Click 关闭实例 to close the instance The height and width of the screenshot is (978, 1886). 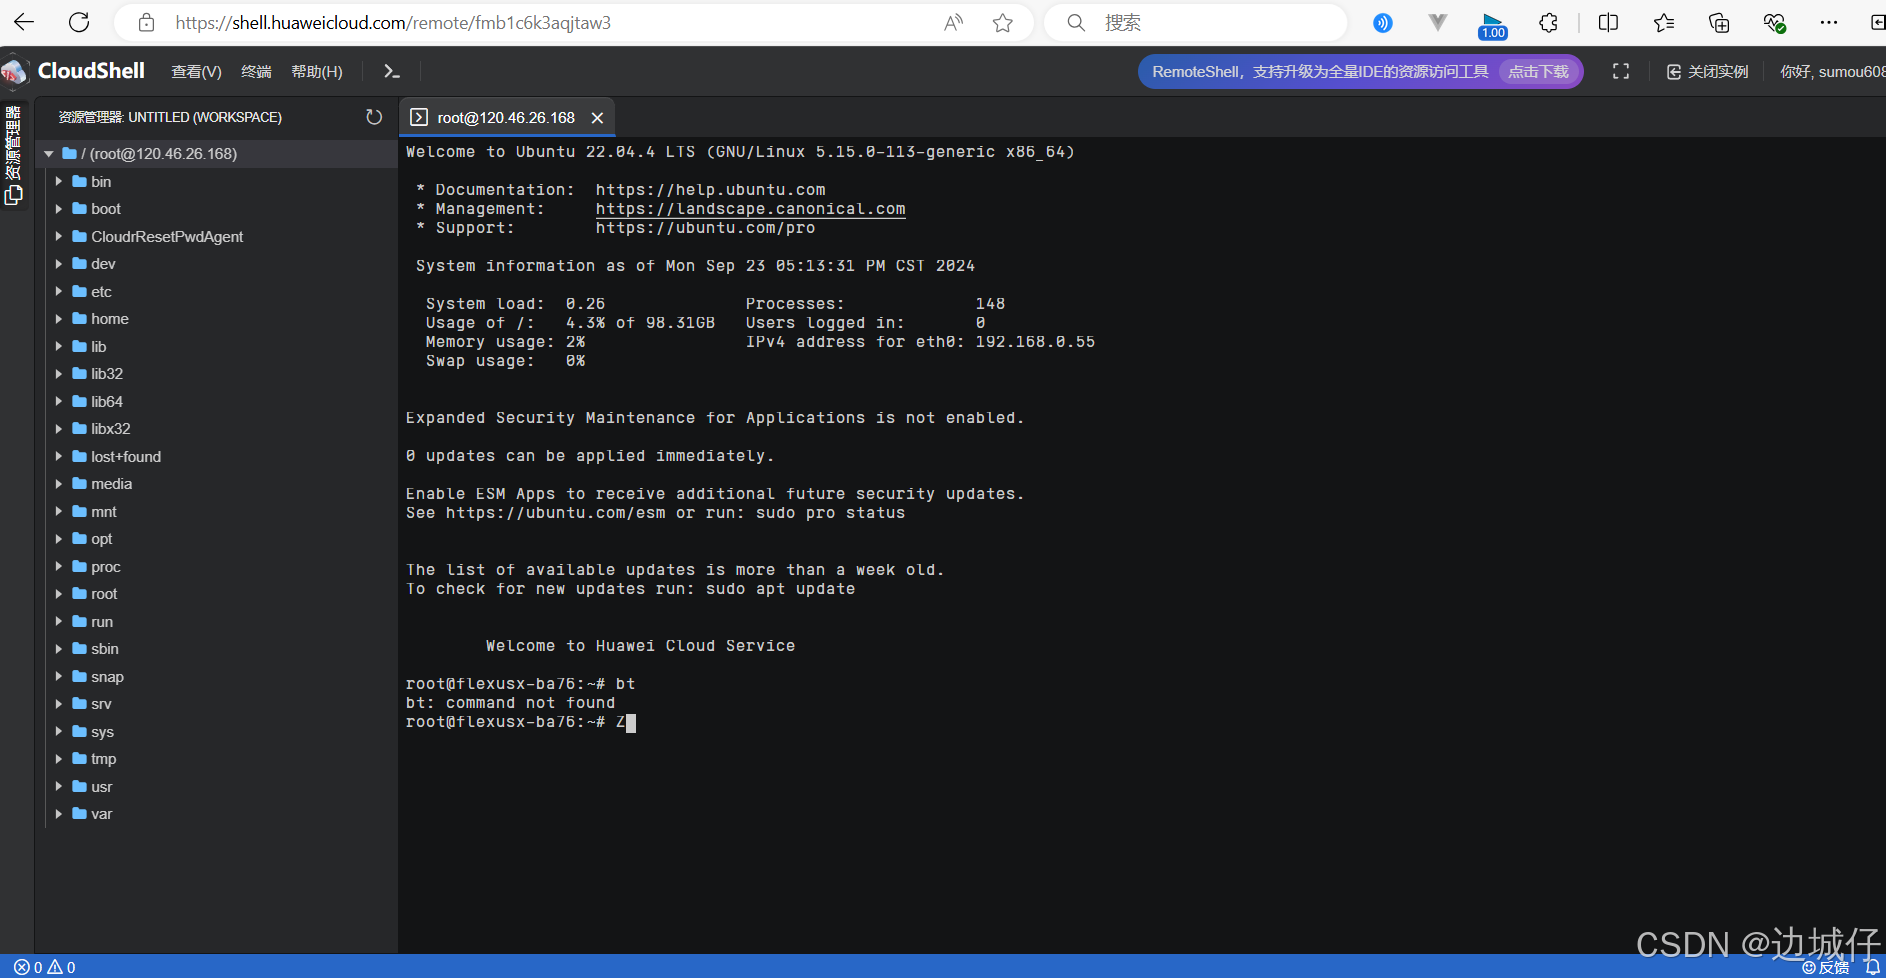click(1707, 72)
